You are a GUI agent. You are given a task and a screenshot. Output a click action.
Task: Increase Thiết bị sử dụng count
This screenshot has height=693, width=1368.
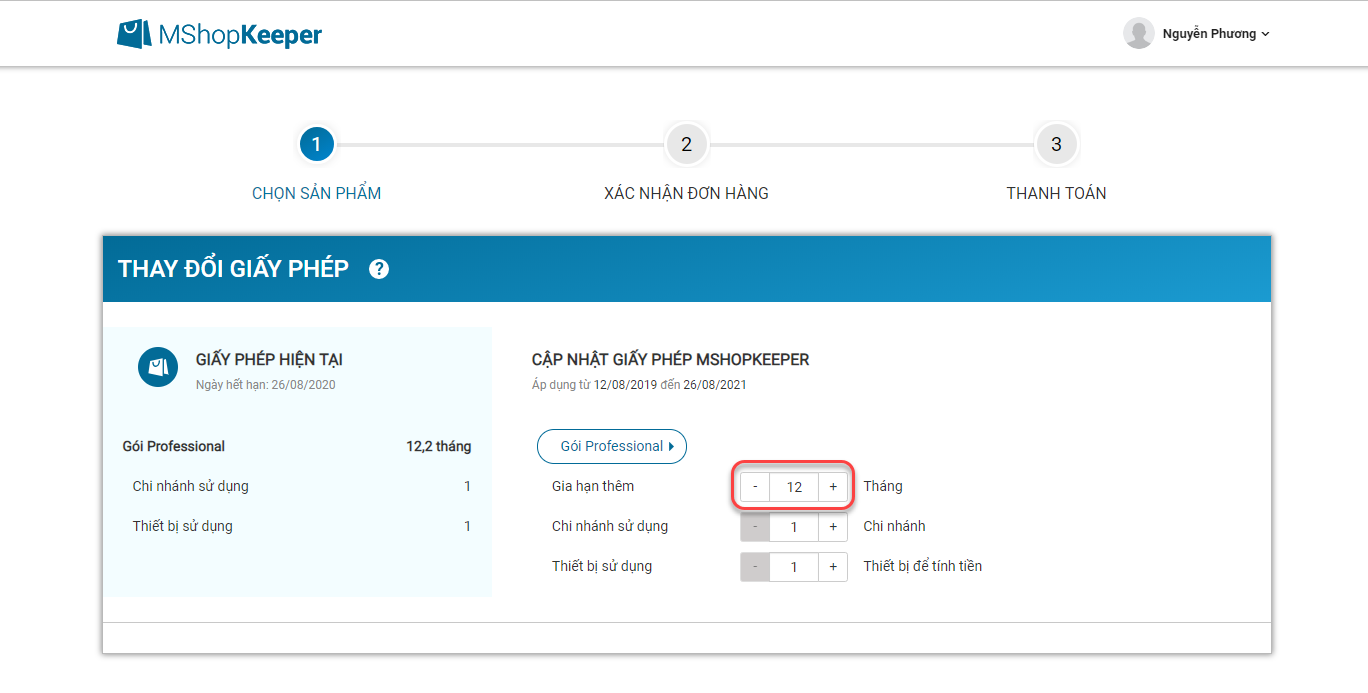pos(833,567)
